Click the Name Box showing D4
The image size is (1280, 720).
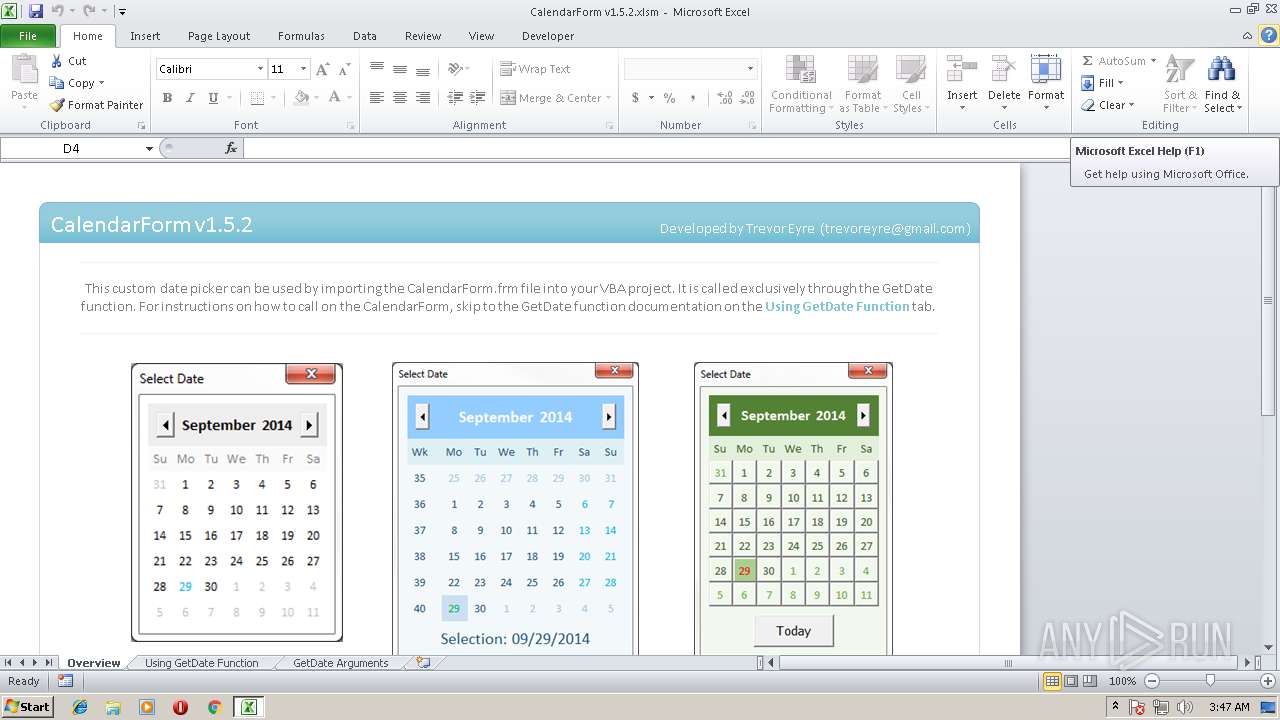pyautogui.click(x=72, y=148)
